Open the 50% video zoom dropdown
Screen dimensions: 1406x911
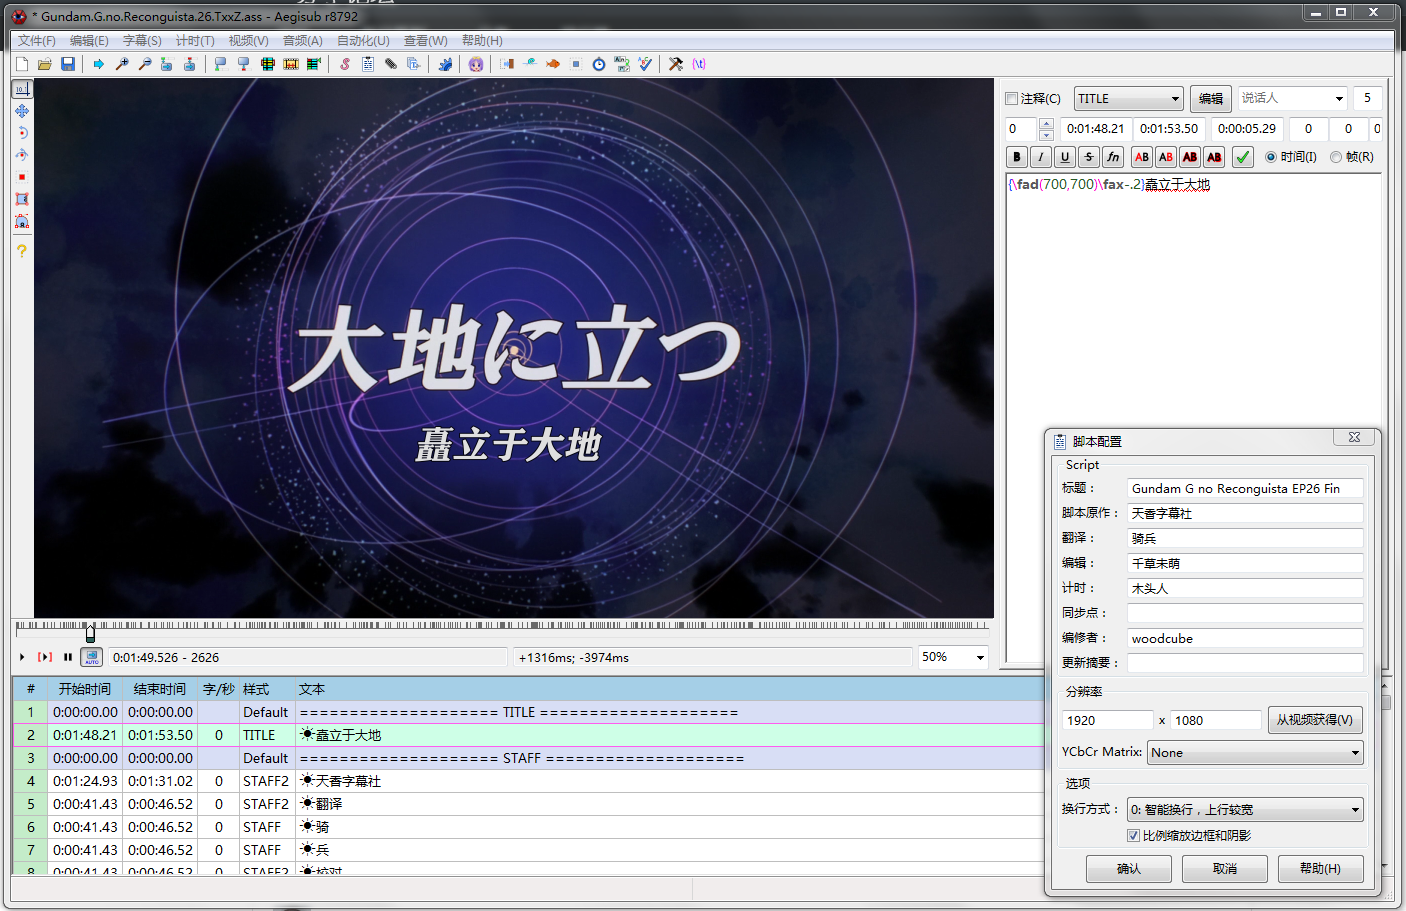point(981,657)
